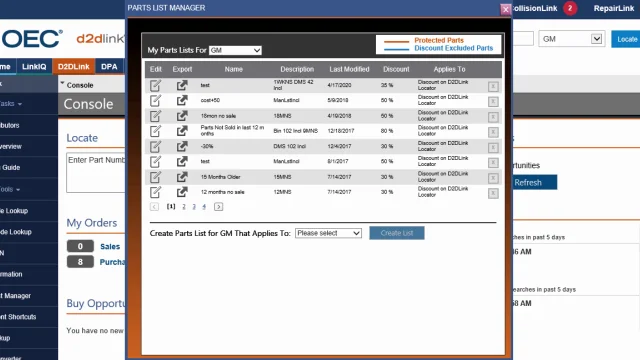Edit the 15 Months Older list
The width and height of the screenshot is (640, 360).
pyautogui.click(x=155, y=177)
